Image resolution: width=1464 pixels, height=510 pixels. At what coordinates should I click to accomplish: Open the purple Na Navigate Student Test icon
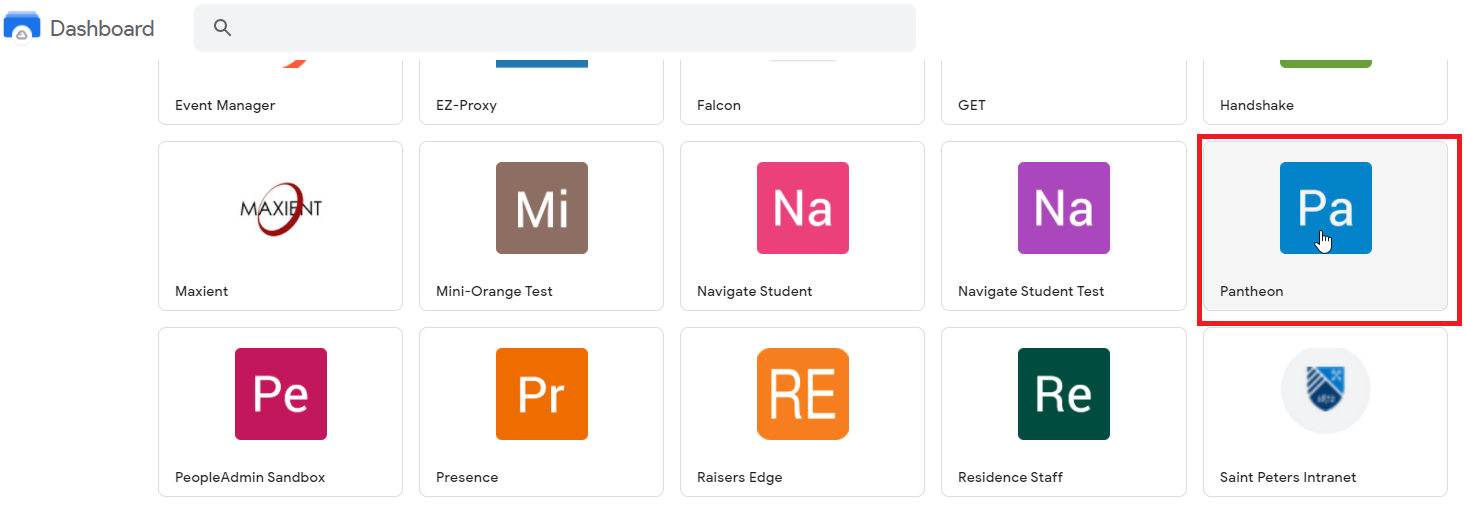coord(1064,208)
